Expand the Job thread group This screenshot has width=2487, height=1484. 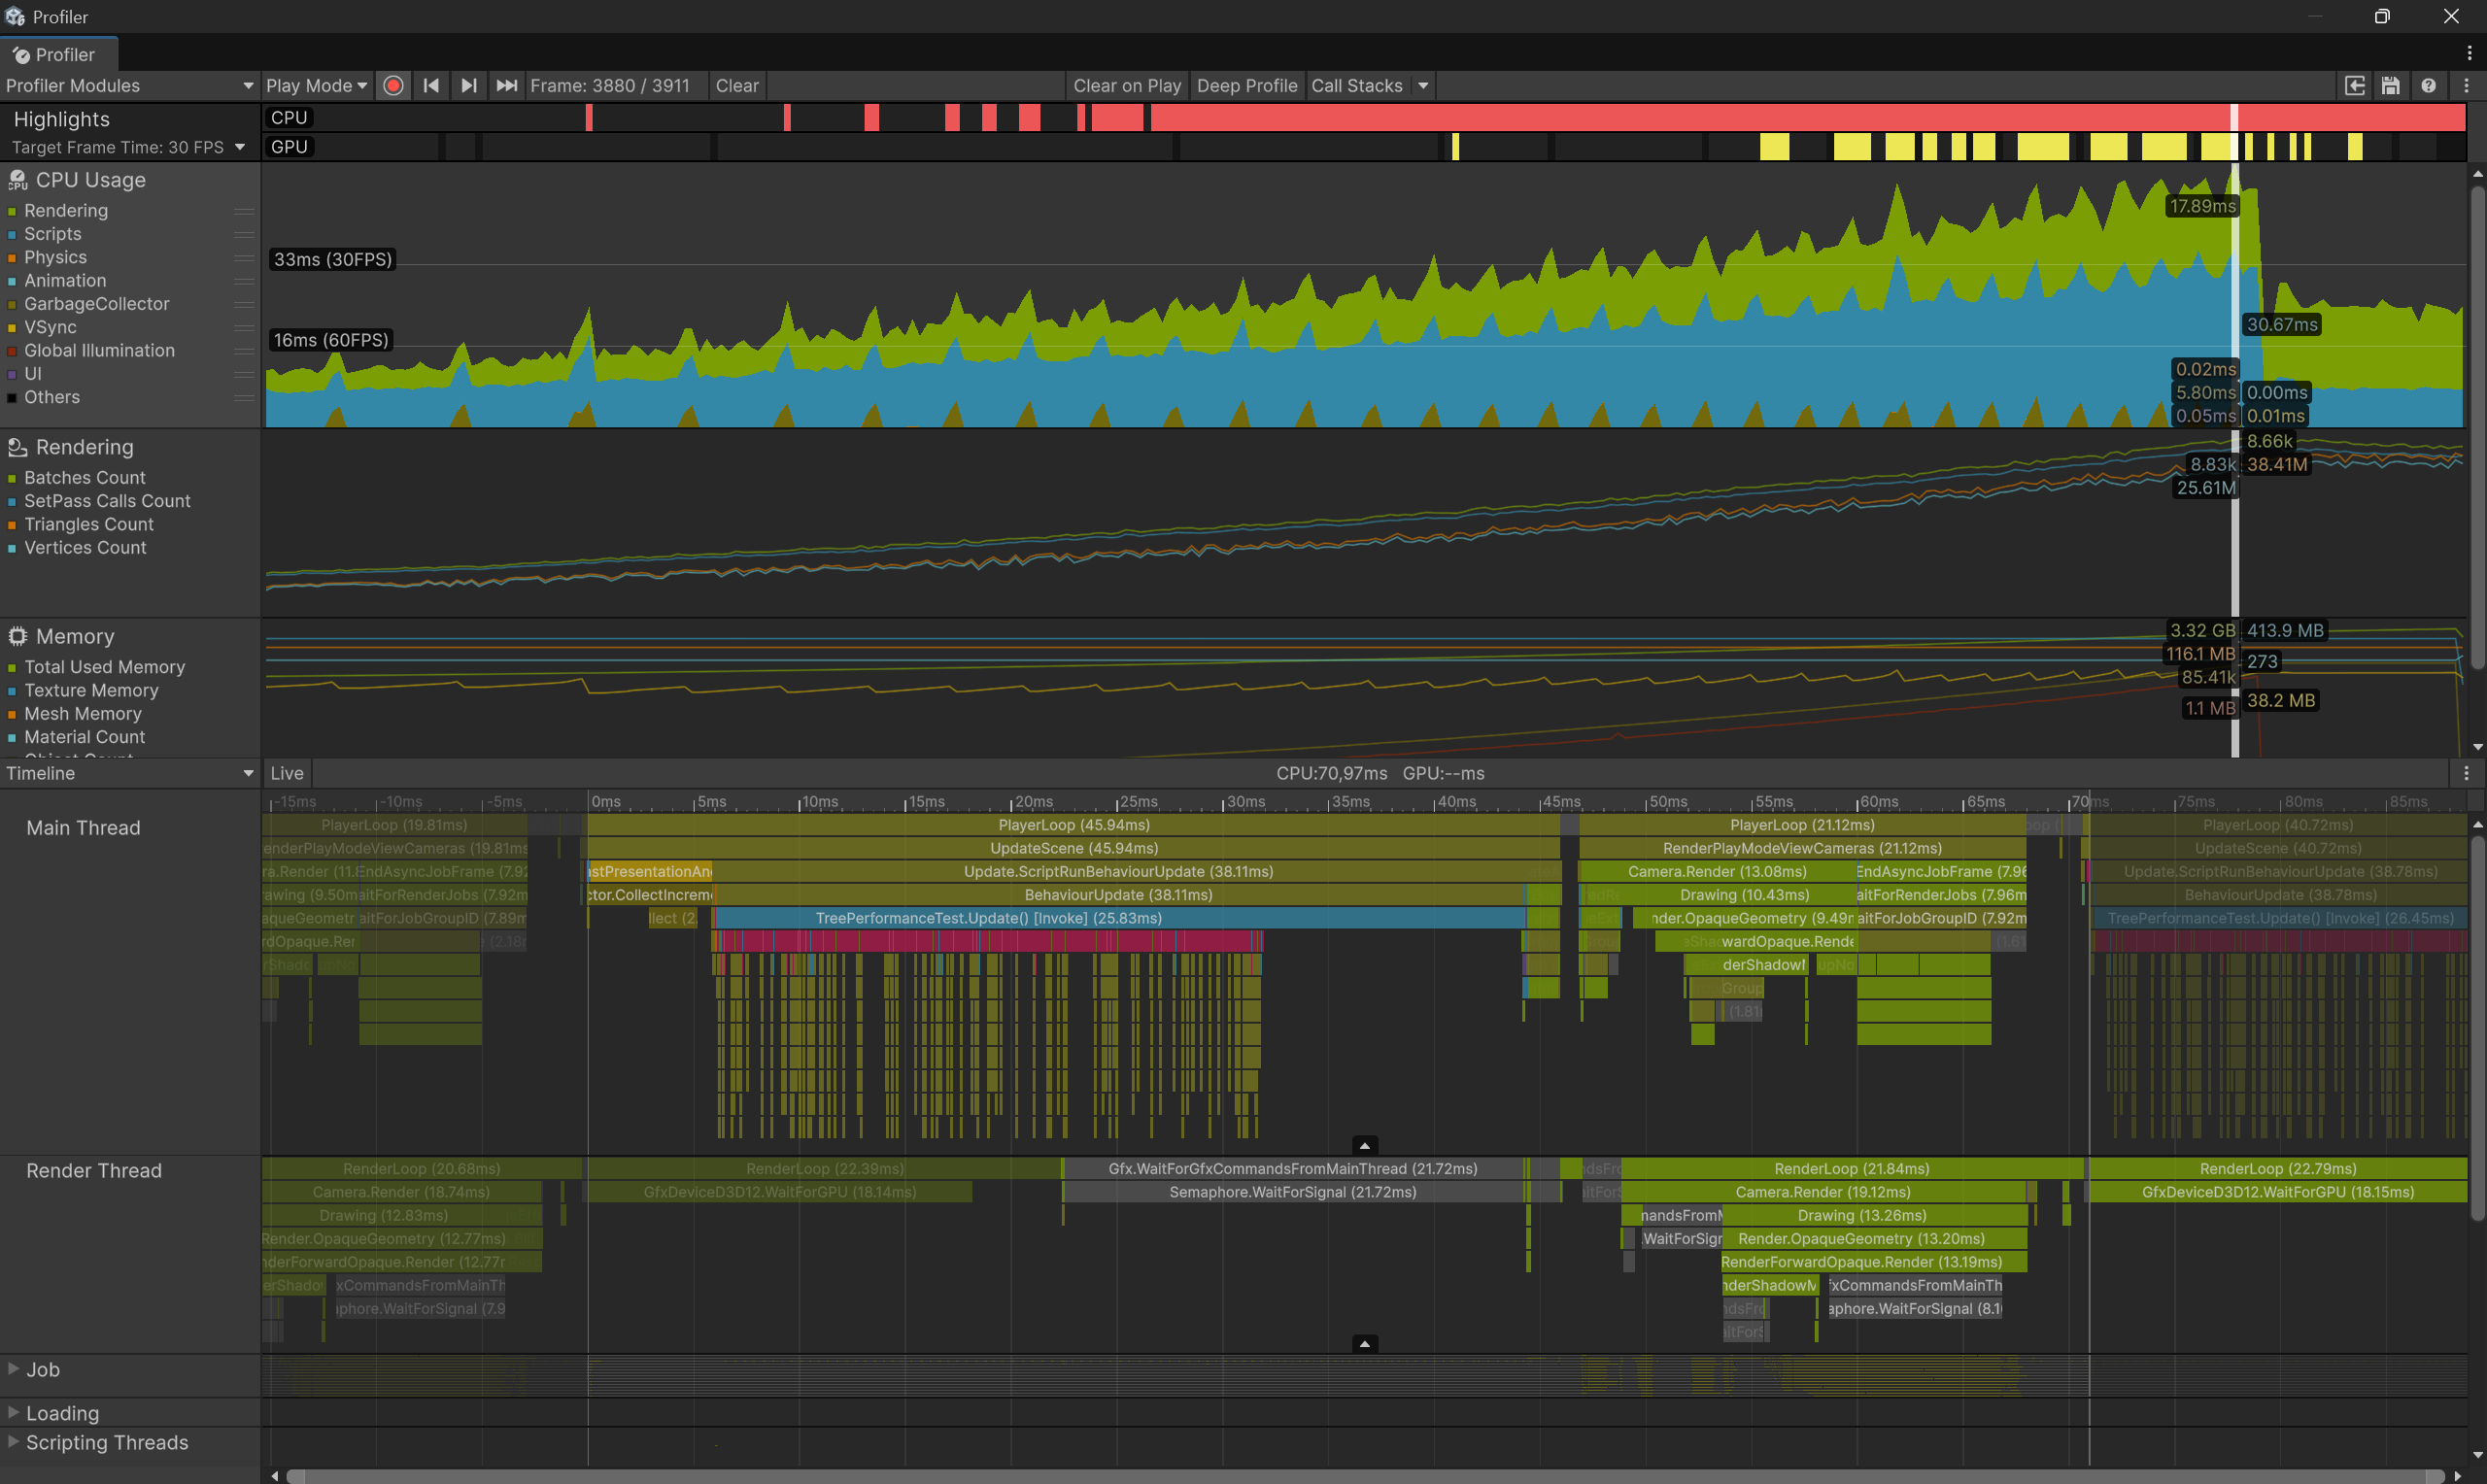click(13, 1368)
